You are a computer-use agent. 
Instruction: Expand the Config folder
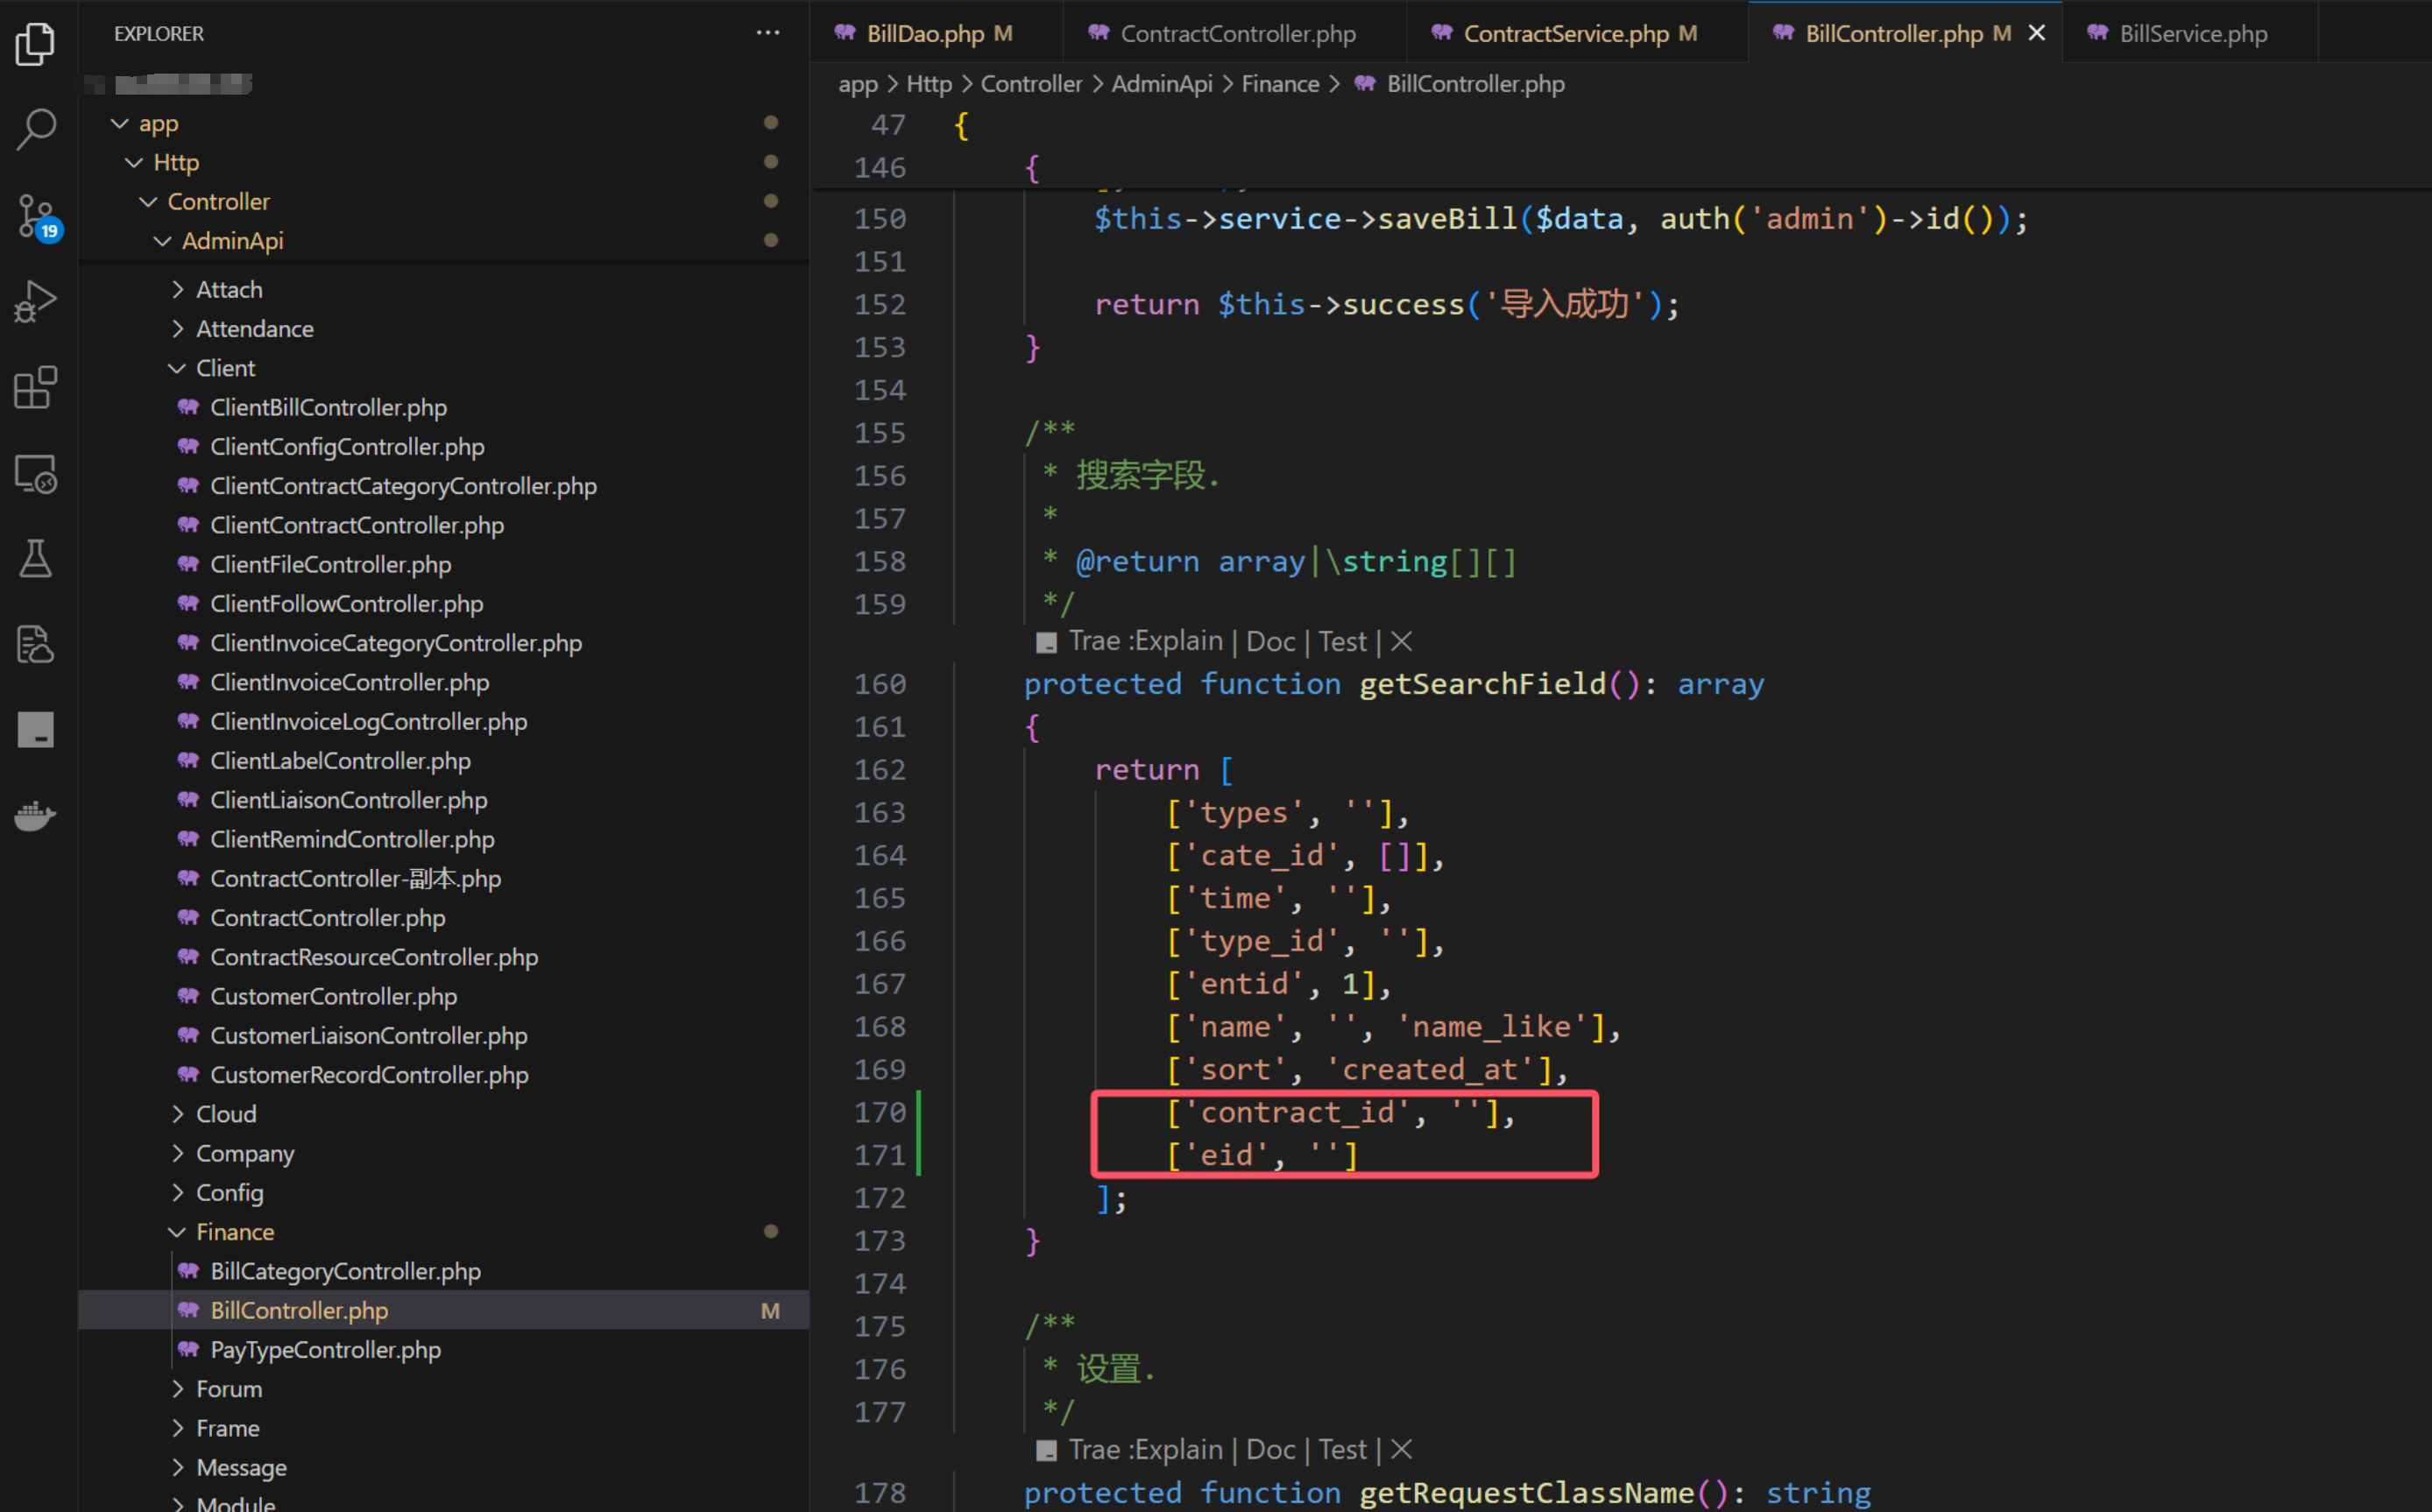[x=177, y=1192]
